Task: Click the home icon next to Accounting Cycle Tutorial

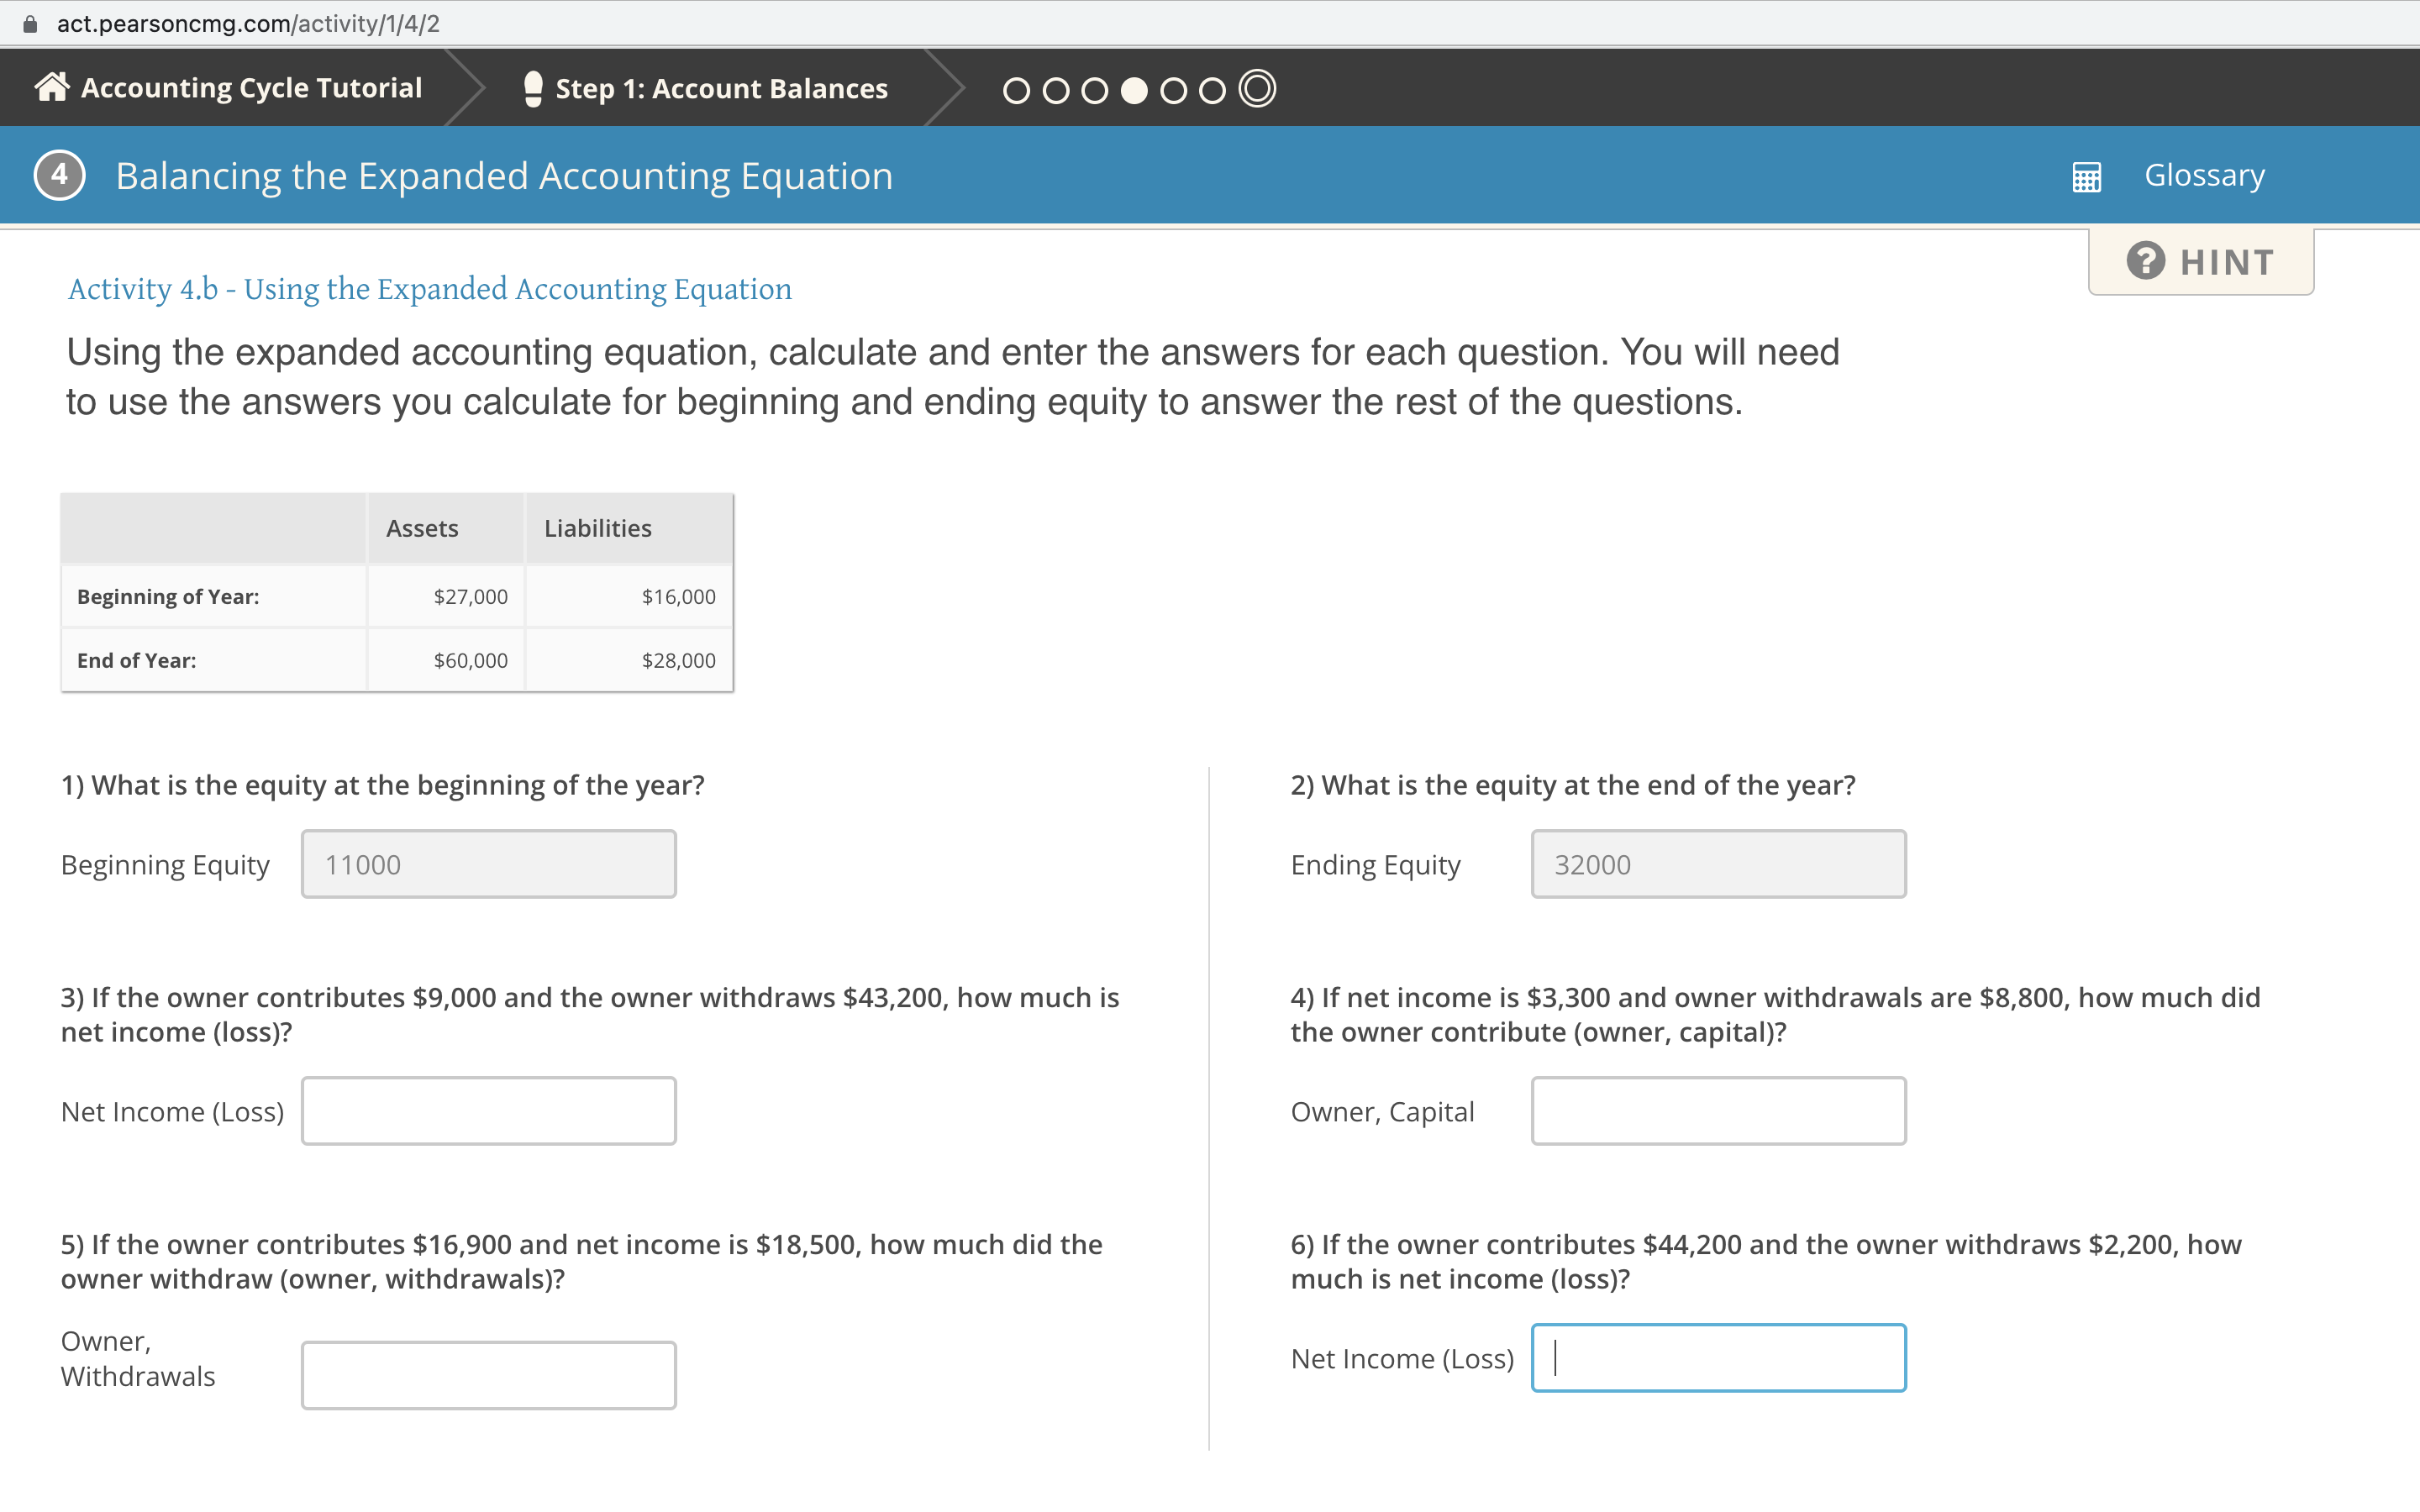Action: (x=53, y=87)
